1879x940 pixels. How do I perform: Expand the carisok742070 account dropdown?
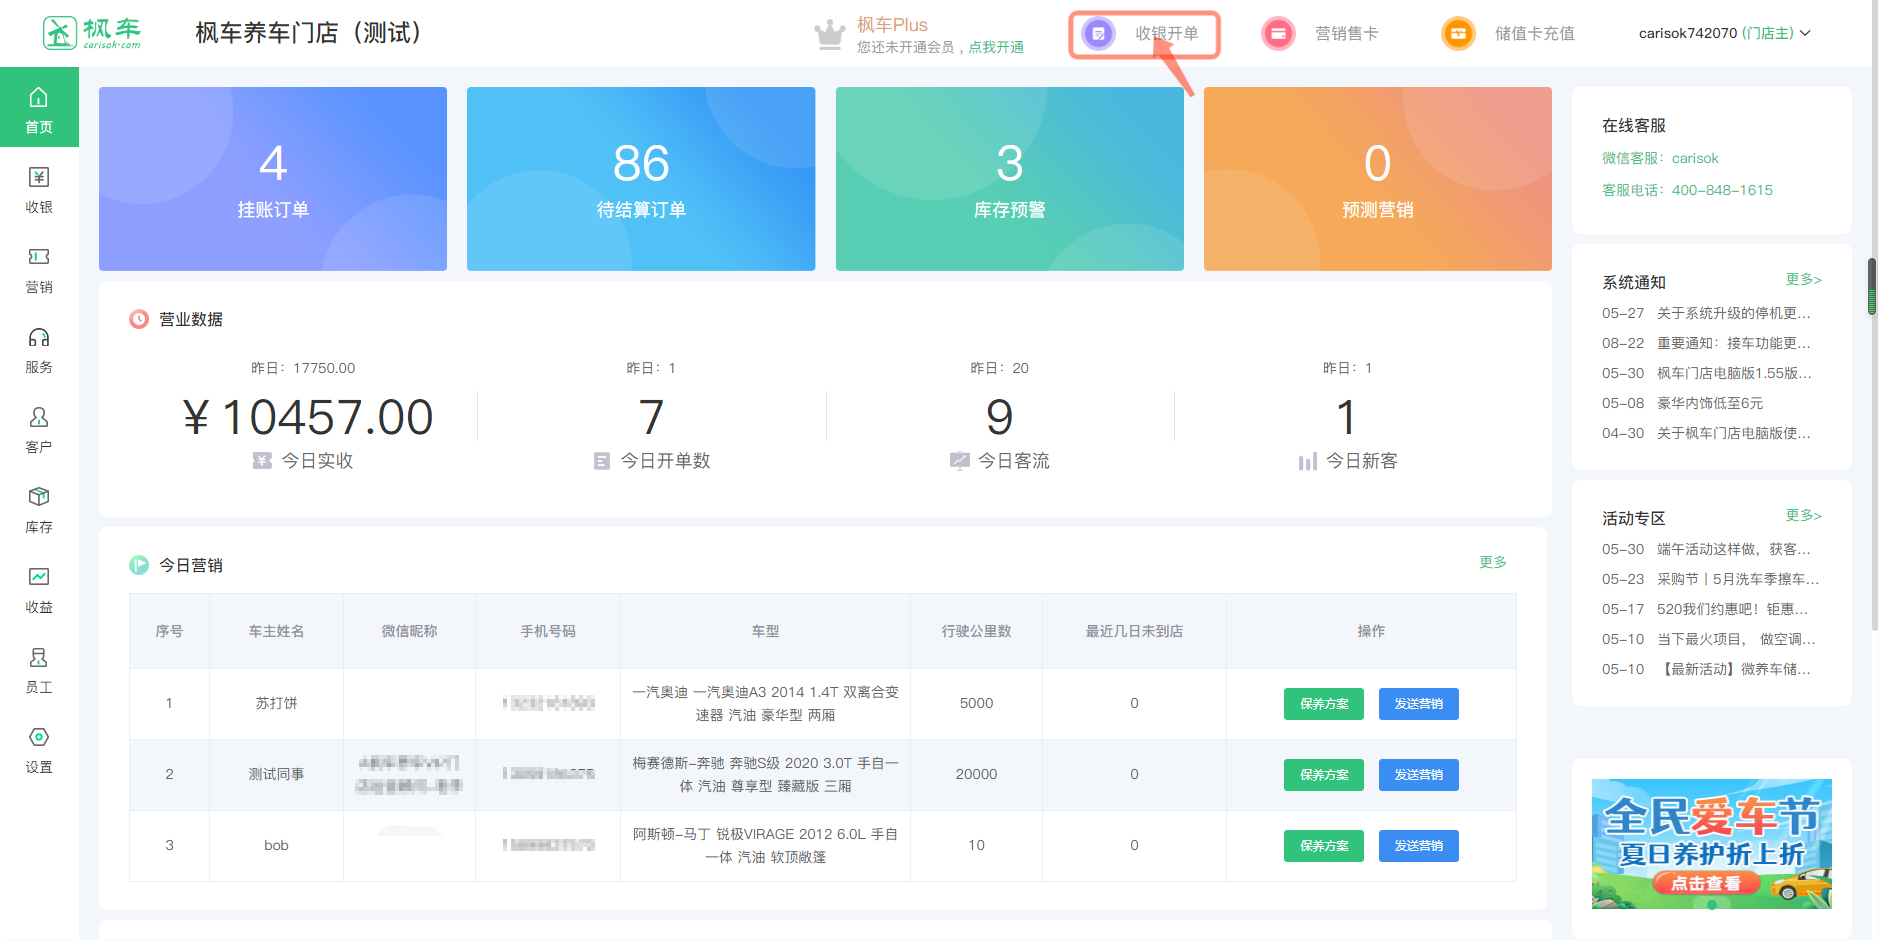1724,33
